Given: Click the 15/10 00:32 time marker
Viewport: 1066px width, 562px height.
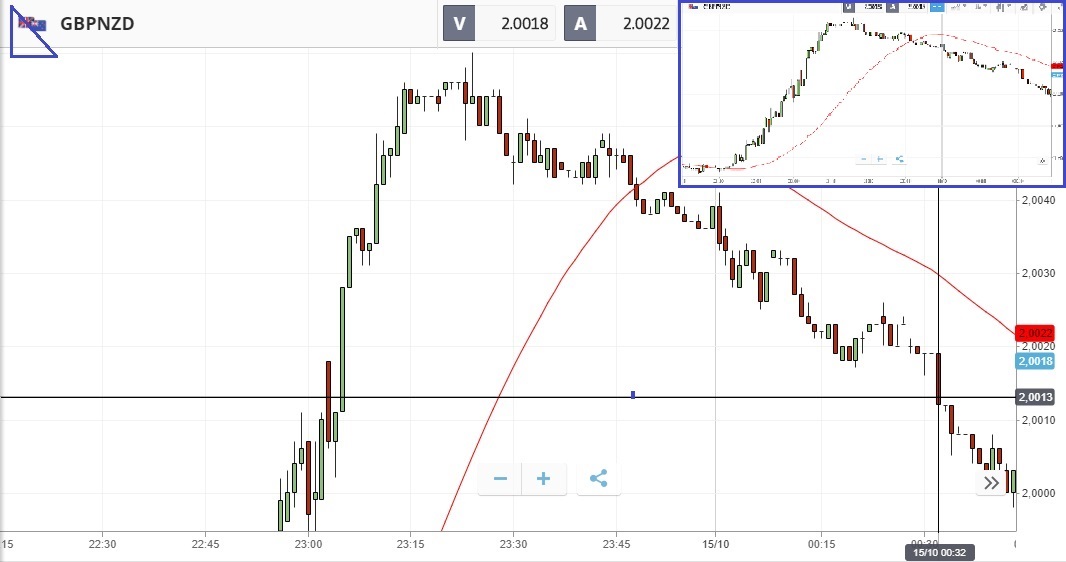Looking at the screenshot, I should point(939,552).
